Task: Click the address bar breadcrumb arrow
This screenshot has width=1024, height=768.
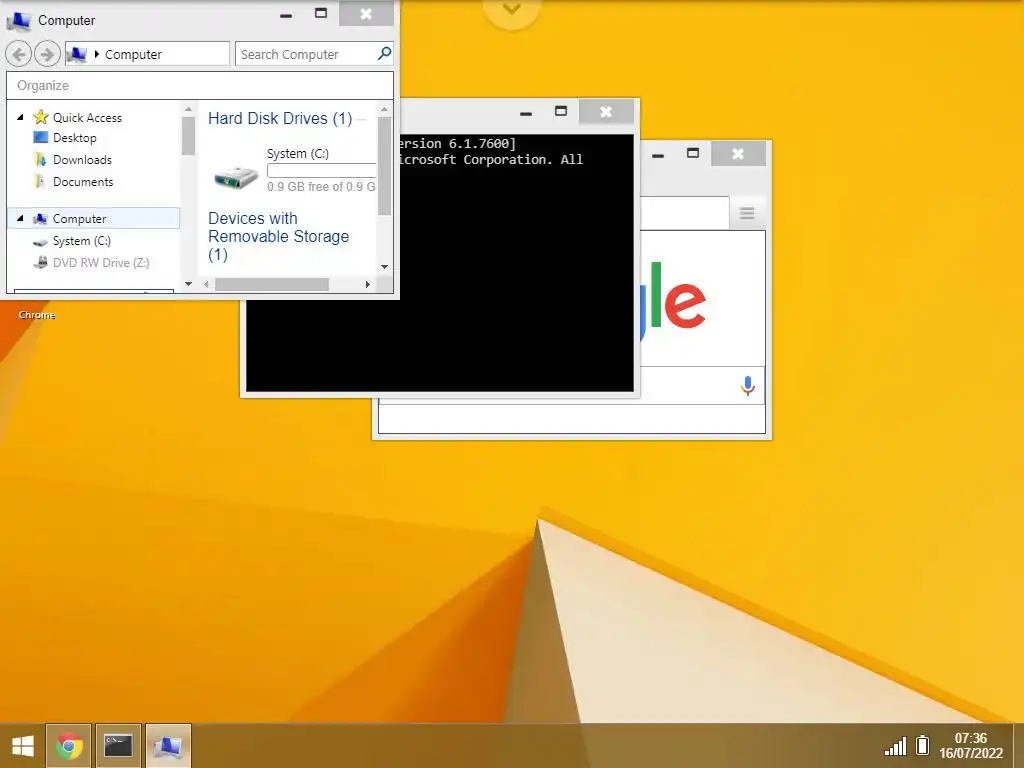Action: coord(97,54)
